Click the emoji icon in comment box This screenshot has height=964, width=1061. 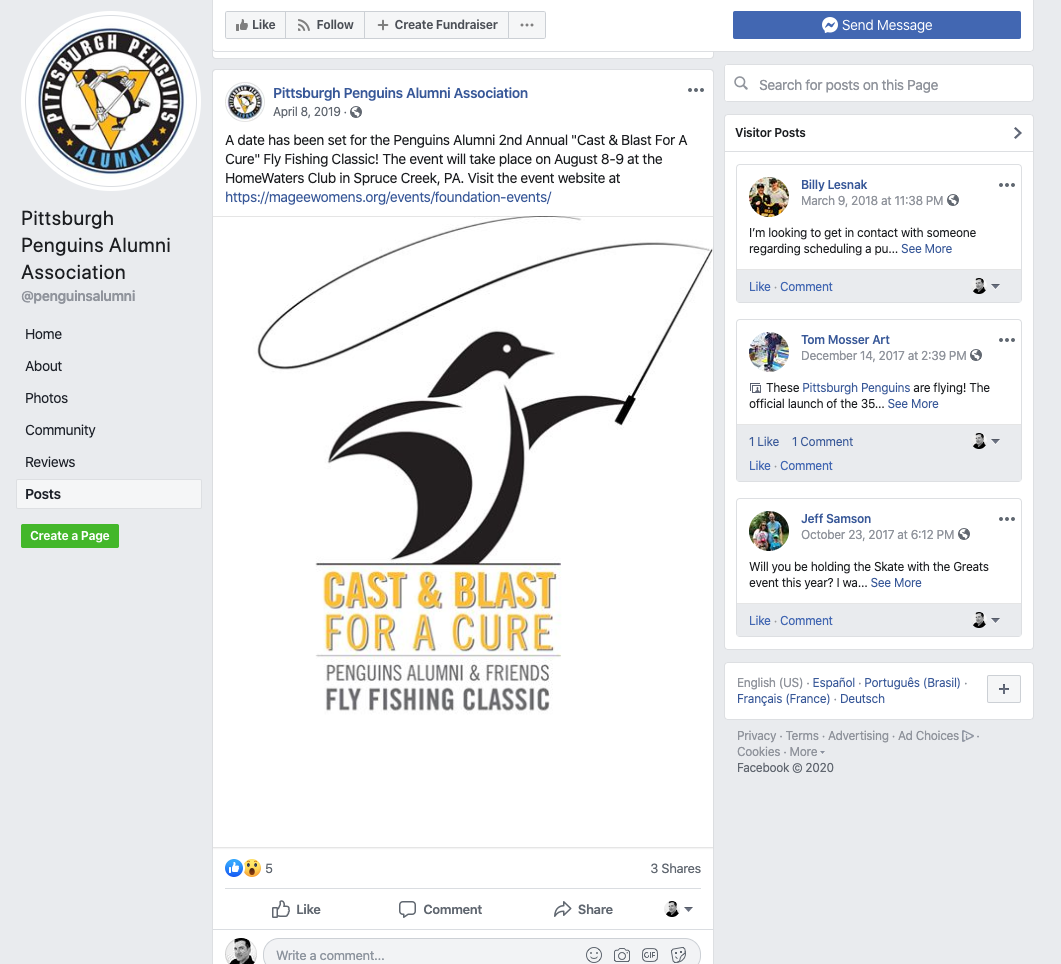(593, 955)
